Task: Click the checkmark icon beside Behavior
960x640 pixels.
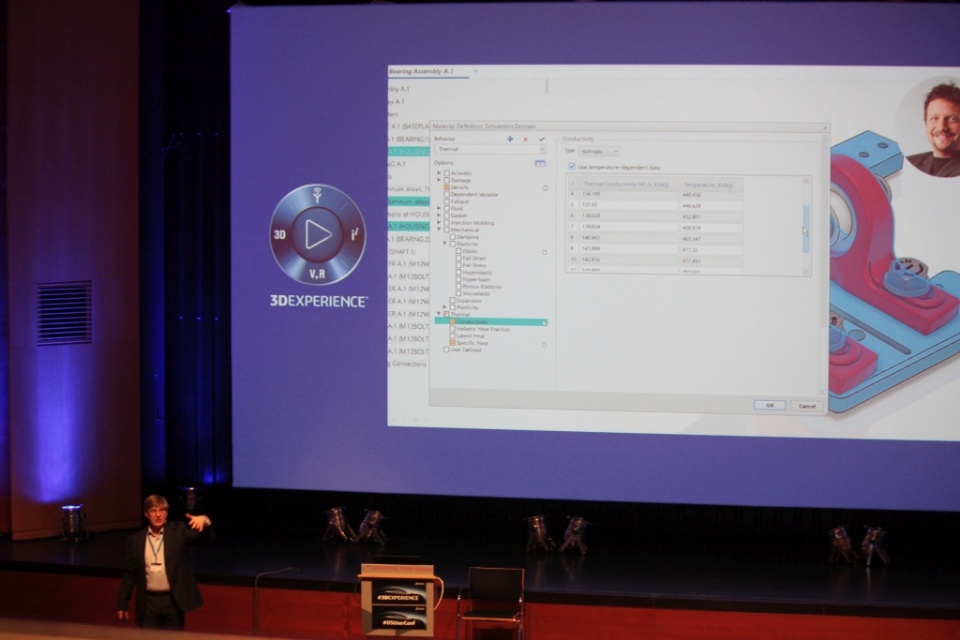Action: [x=541, y=139]
